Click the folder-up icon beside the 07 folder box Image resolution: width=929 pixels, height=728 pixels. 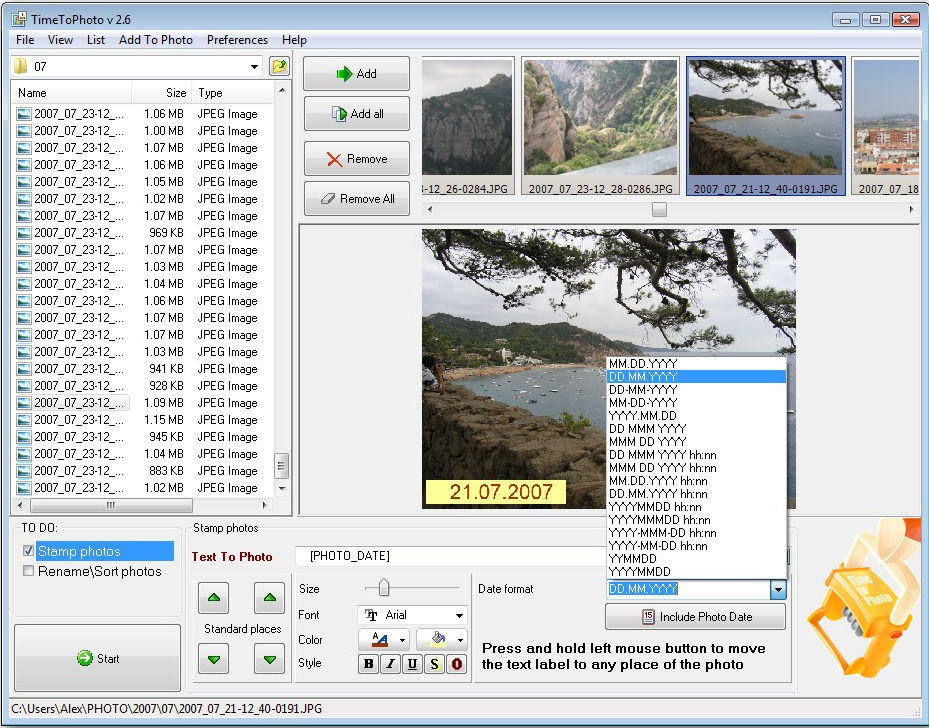coord(279,67)
